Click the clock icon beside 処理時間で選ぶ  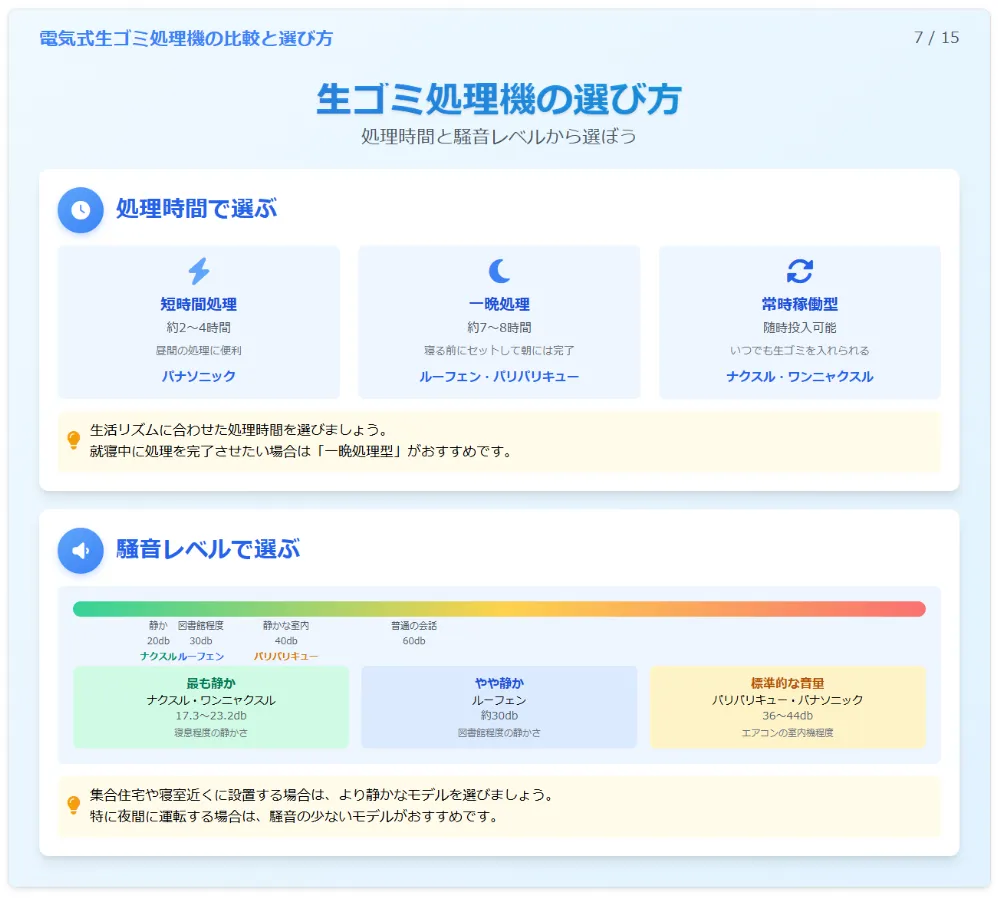(x=80, y=210)
